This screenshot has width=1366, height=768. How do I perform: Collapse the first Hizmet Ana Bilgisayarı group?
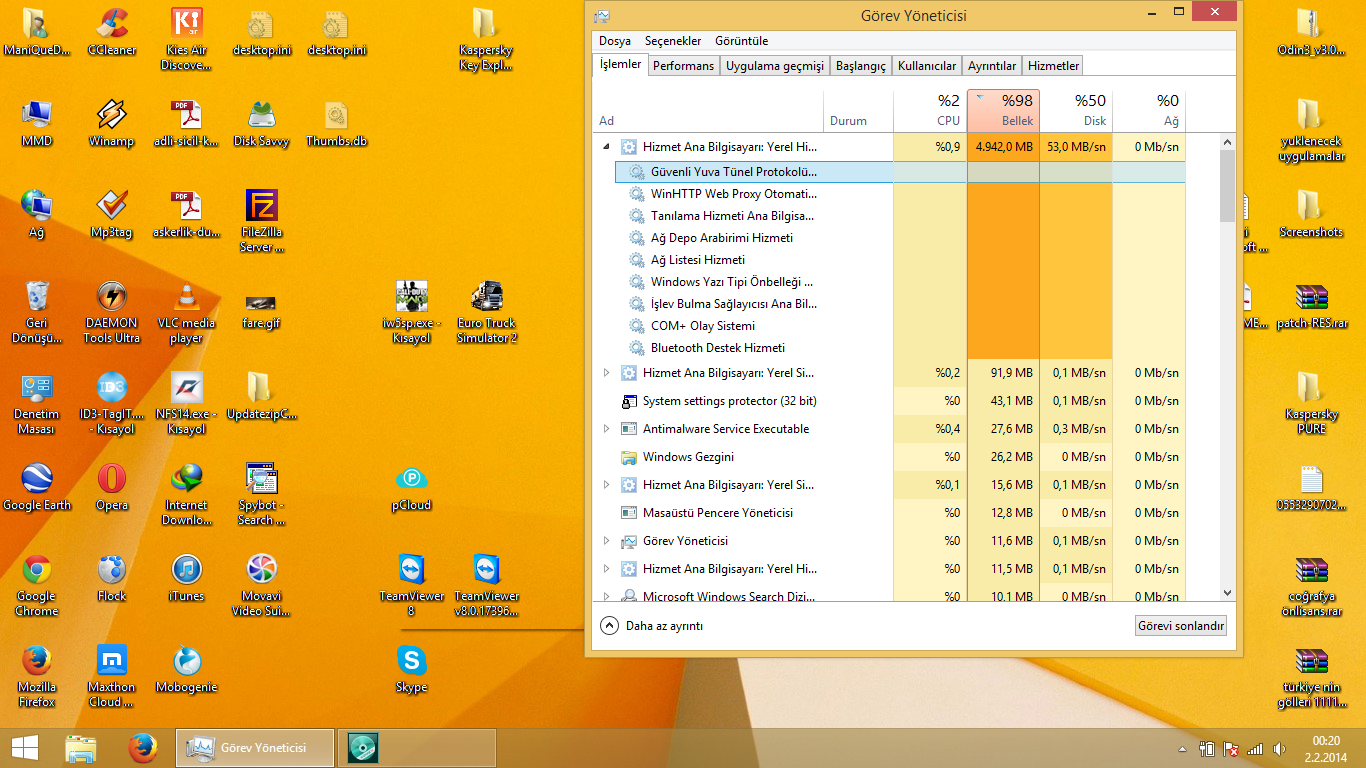606,147
